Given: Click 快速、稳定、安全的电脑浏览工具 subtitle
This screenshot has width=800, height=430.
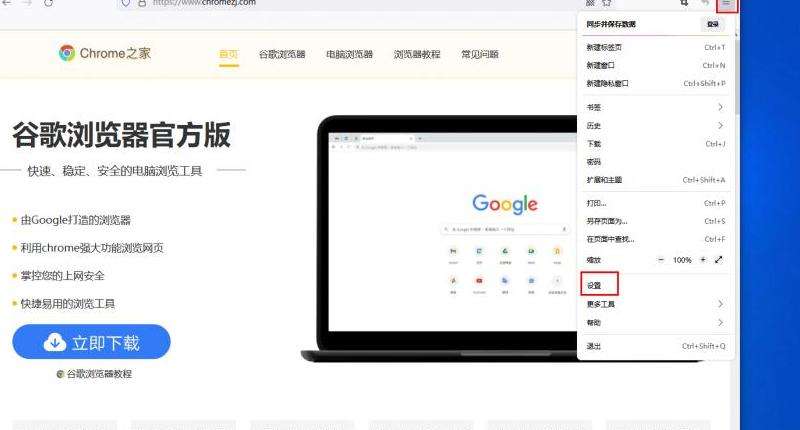Looking at the screenshot, I should [115, 171].
